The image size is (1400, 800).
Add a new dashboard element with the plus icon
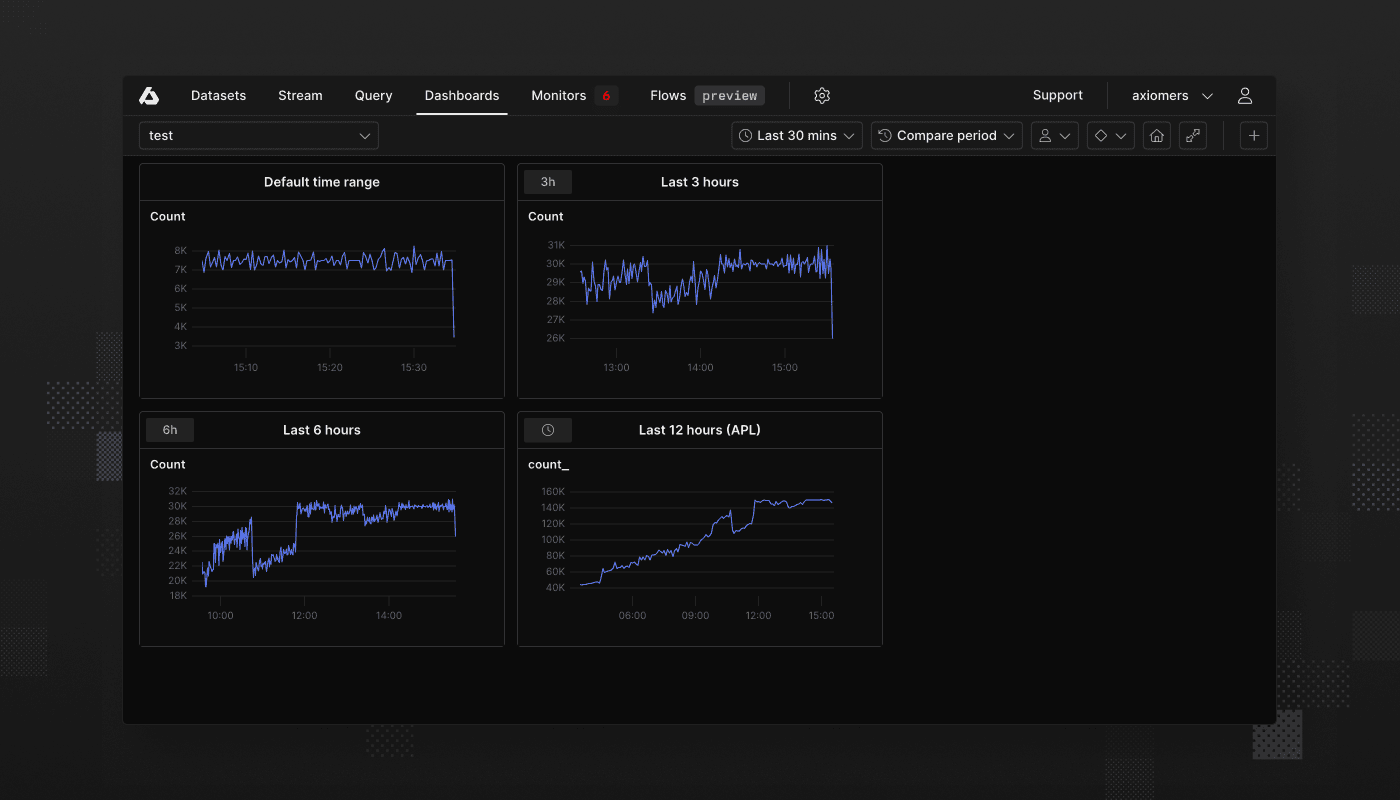coord(1253,135)
